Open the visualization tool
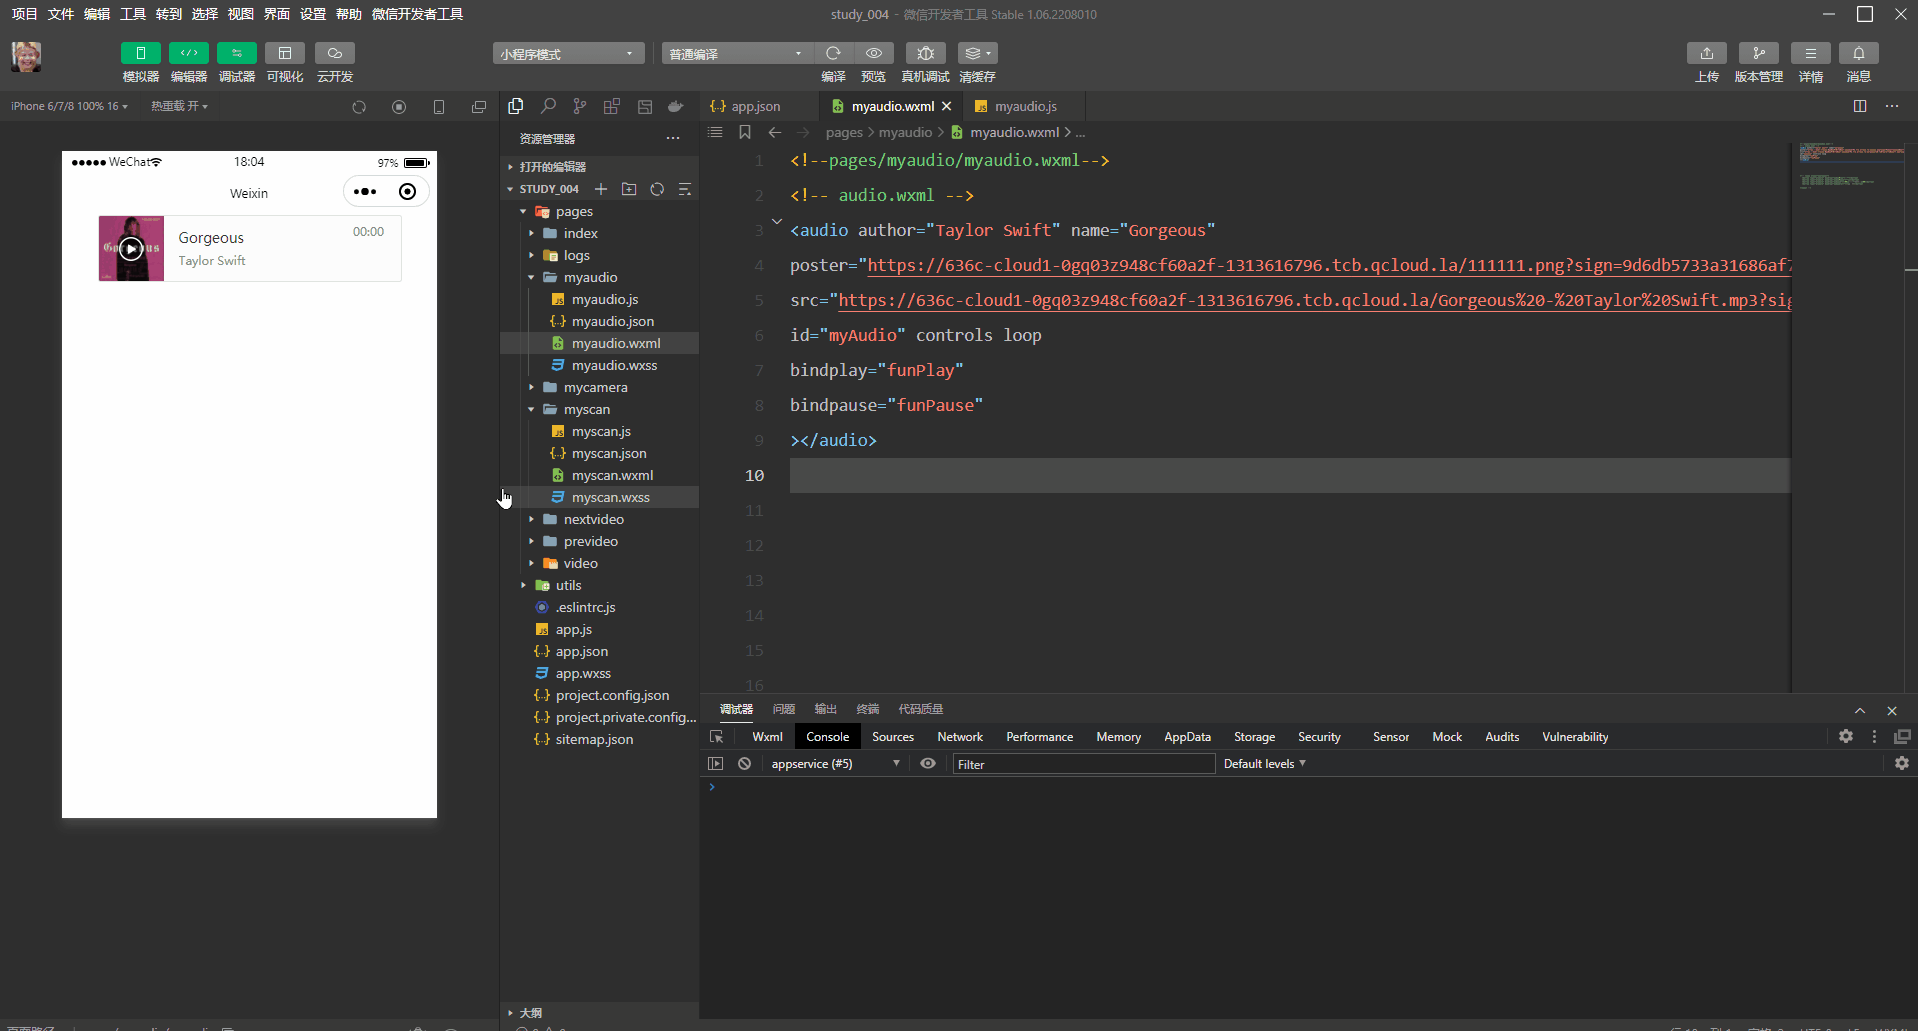 [x=285, y=53]
